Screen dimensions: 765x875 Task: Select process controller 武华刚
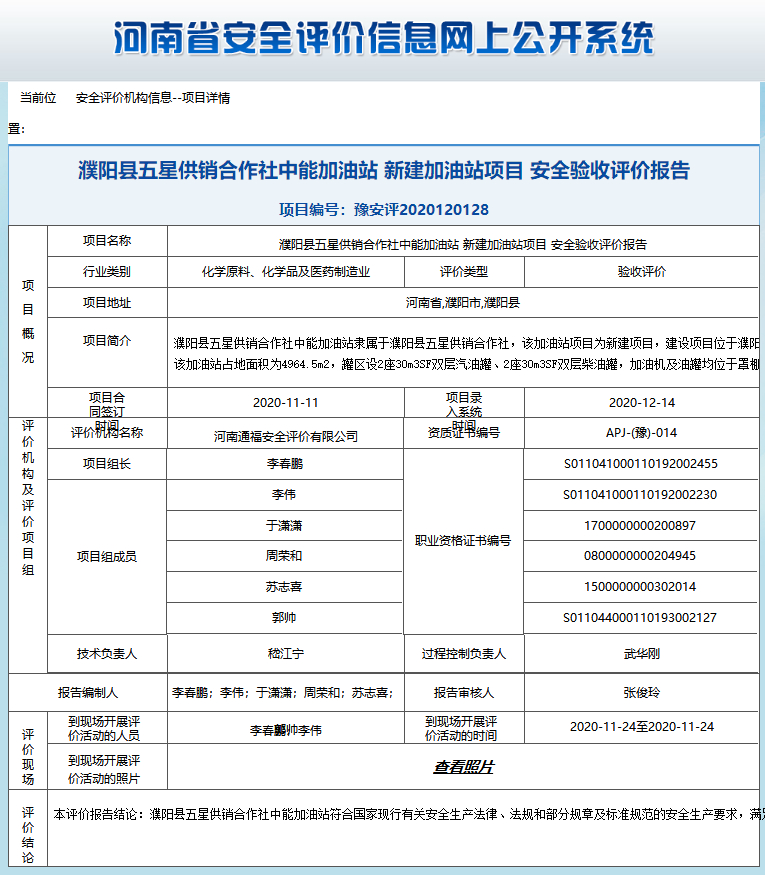point(642,653)
